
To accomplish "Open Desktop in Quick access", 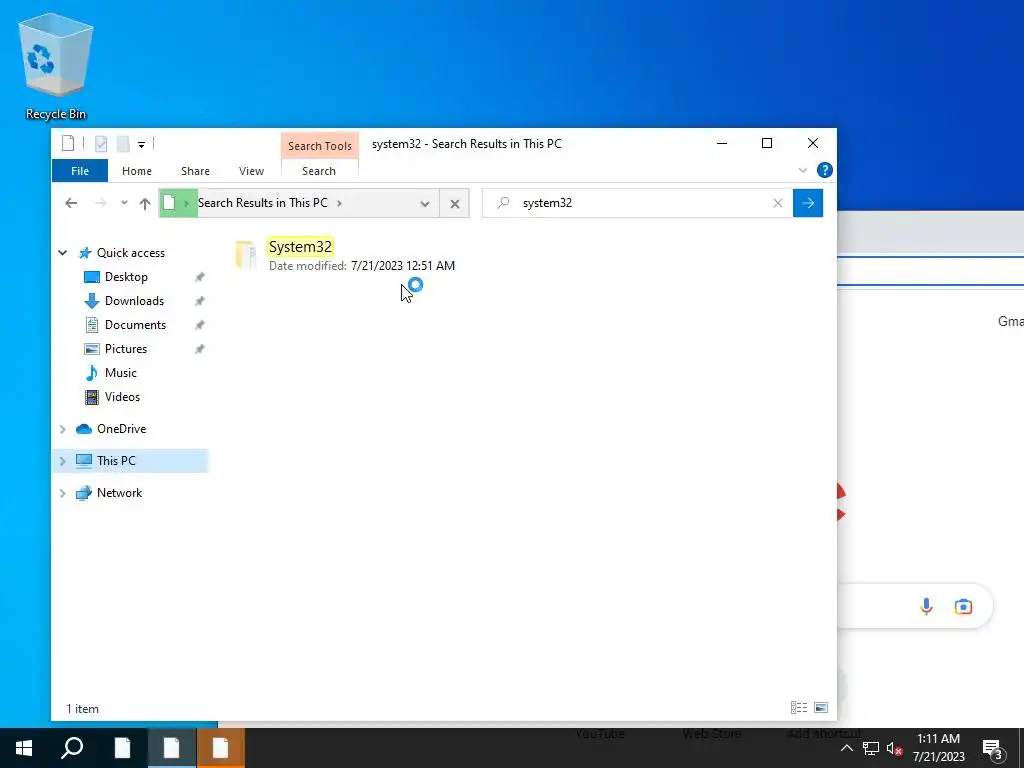I will pos(126,277).
